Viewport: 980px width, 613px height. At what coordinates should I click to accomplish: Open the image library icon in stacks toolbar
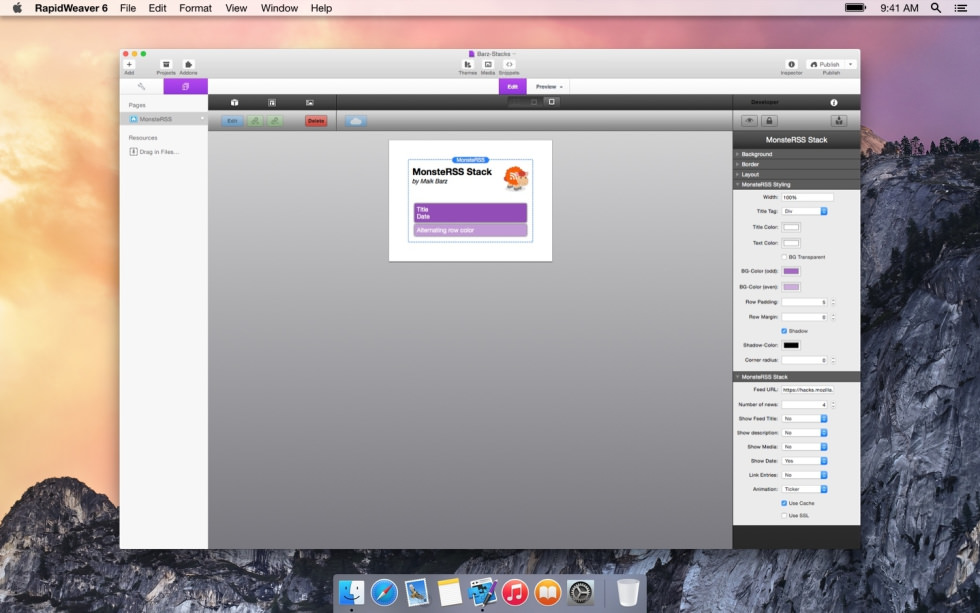309,102
